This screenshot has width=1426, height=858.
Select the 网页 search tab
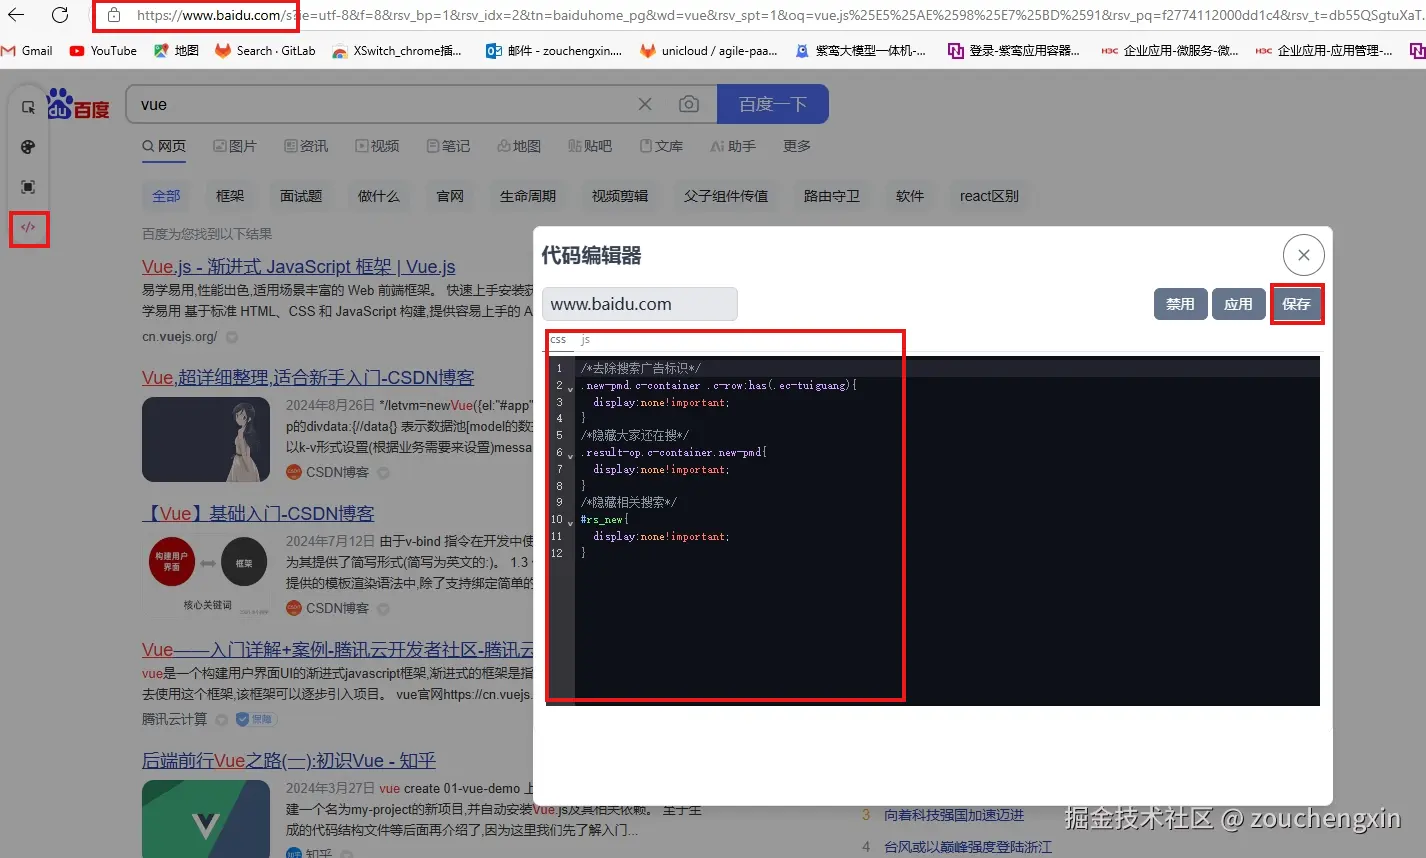[x=164, y=146]
